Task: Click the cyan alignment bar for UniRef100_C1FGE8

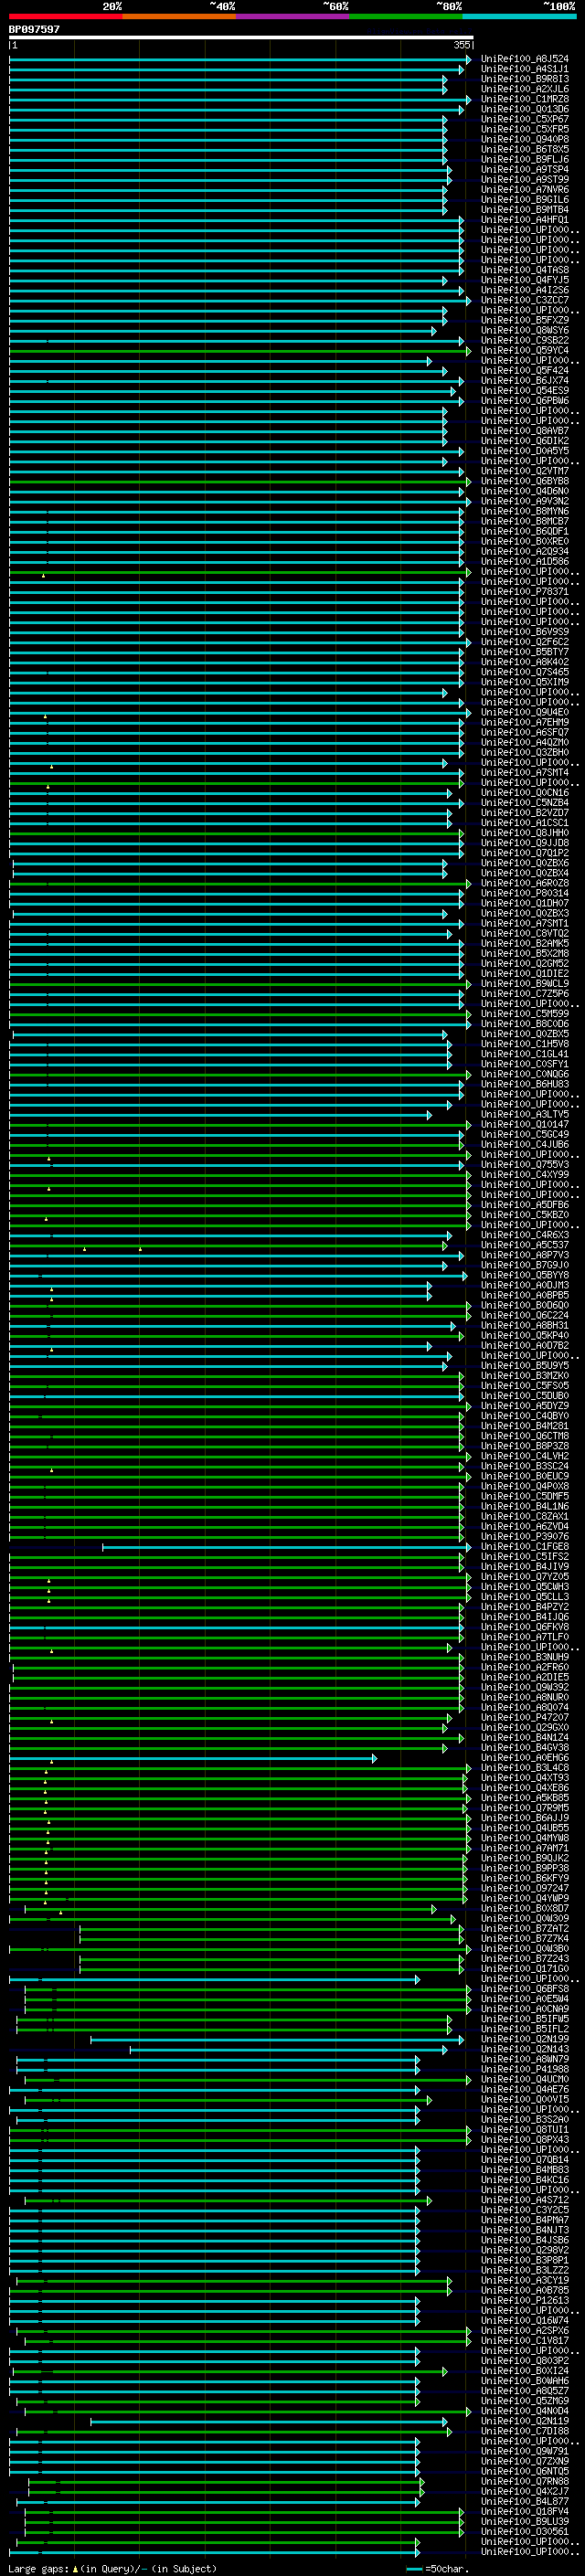Action: pyautogui.click(x=286, y=1547)
